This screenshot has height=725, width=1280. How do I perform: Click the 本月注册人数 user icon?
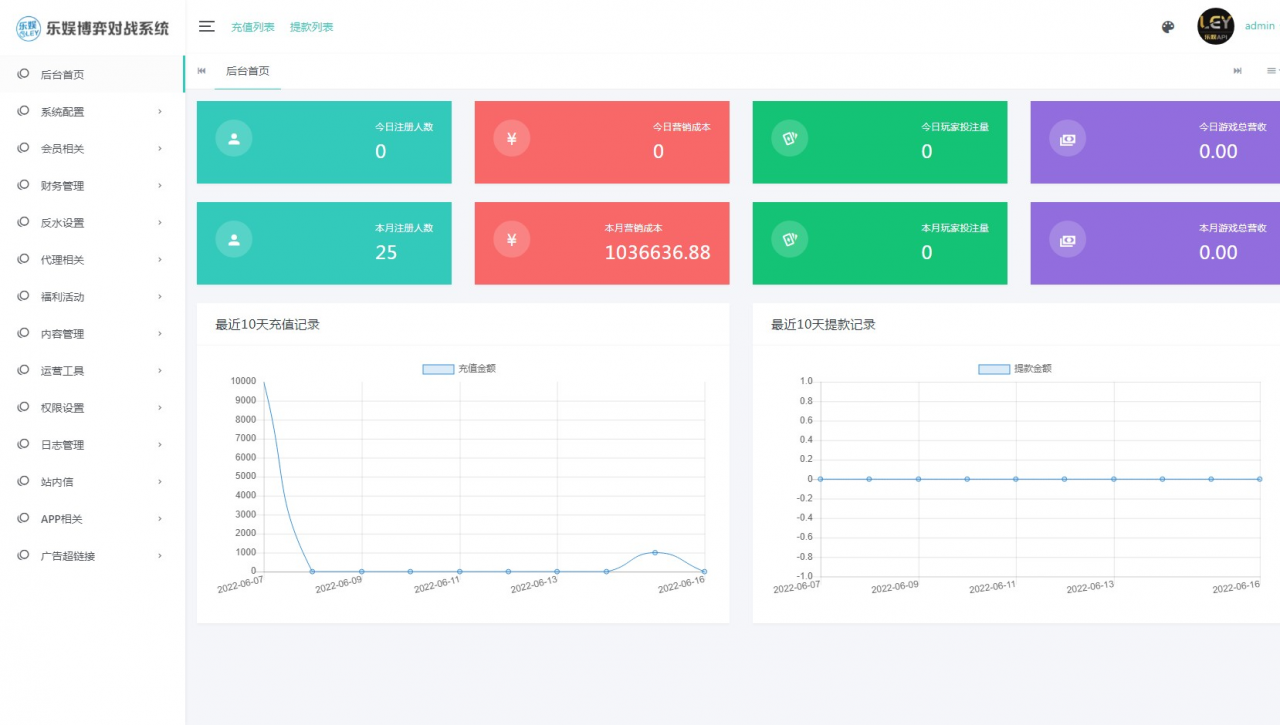(x=234, y=240)
